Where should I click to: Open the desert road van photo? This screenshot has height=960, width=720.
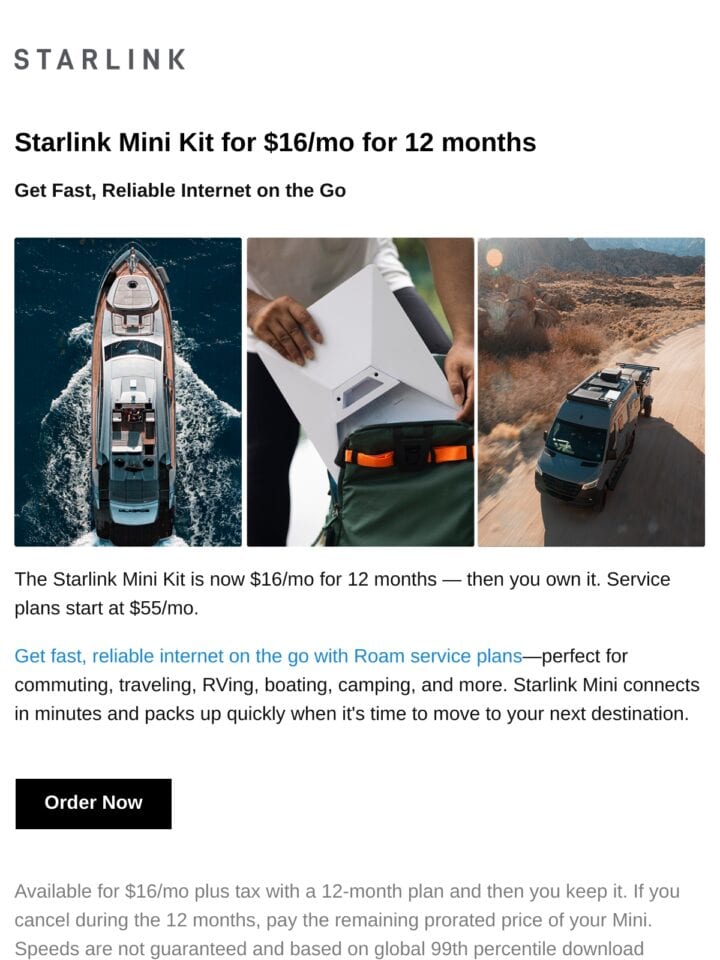[x=591, y=392]
